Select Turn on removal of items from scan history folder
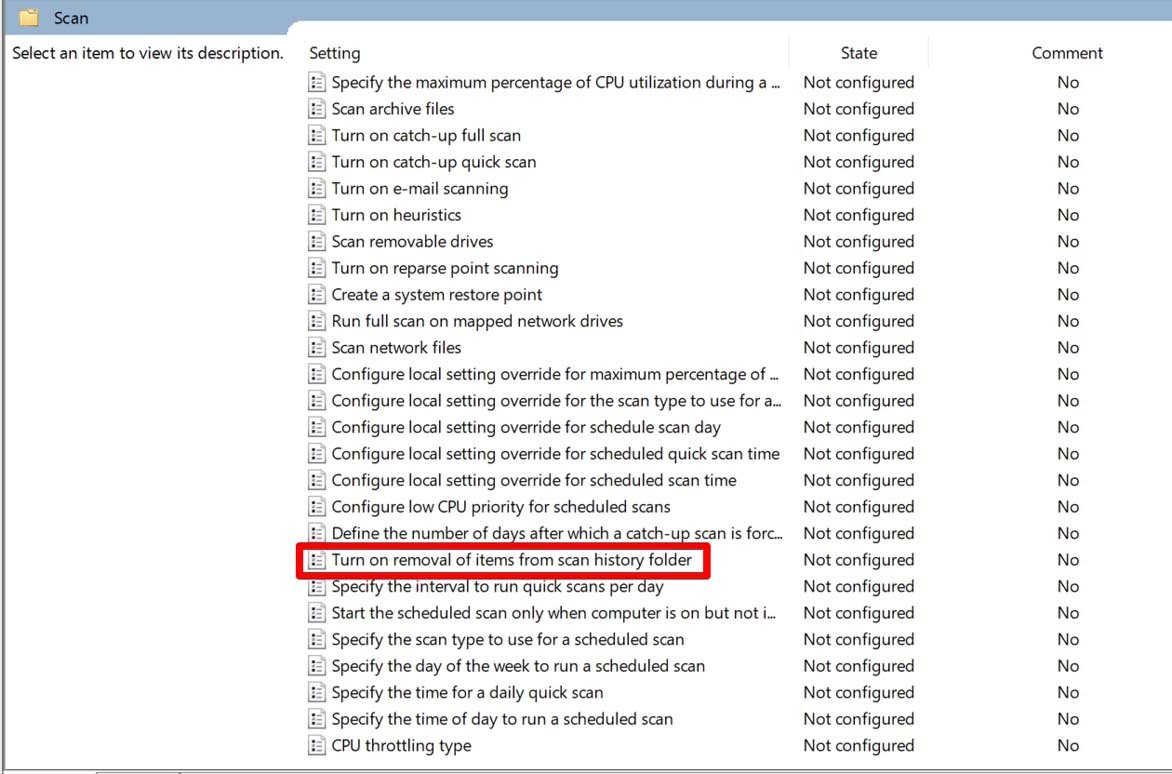1172x774 pixels. coord(511,560)
